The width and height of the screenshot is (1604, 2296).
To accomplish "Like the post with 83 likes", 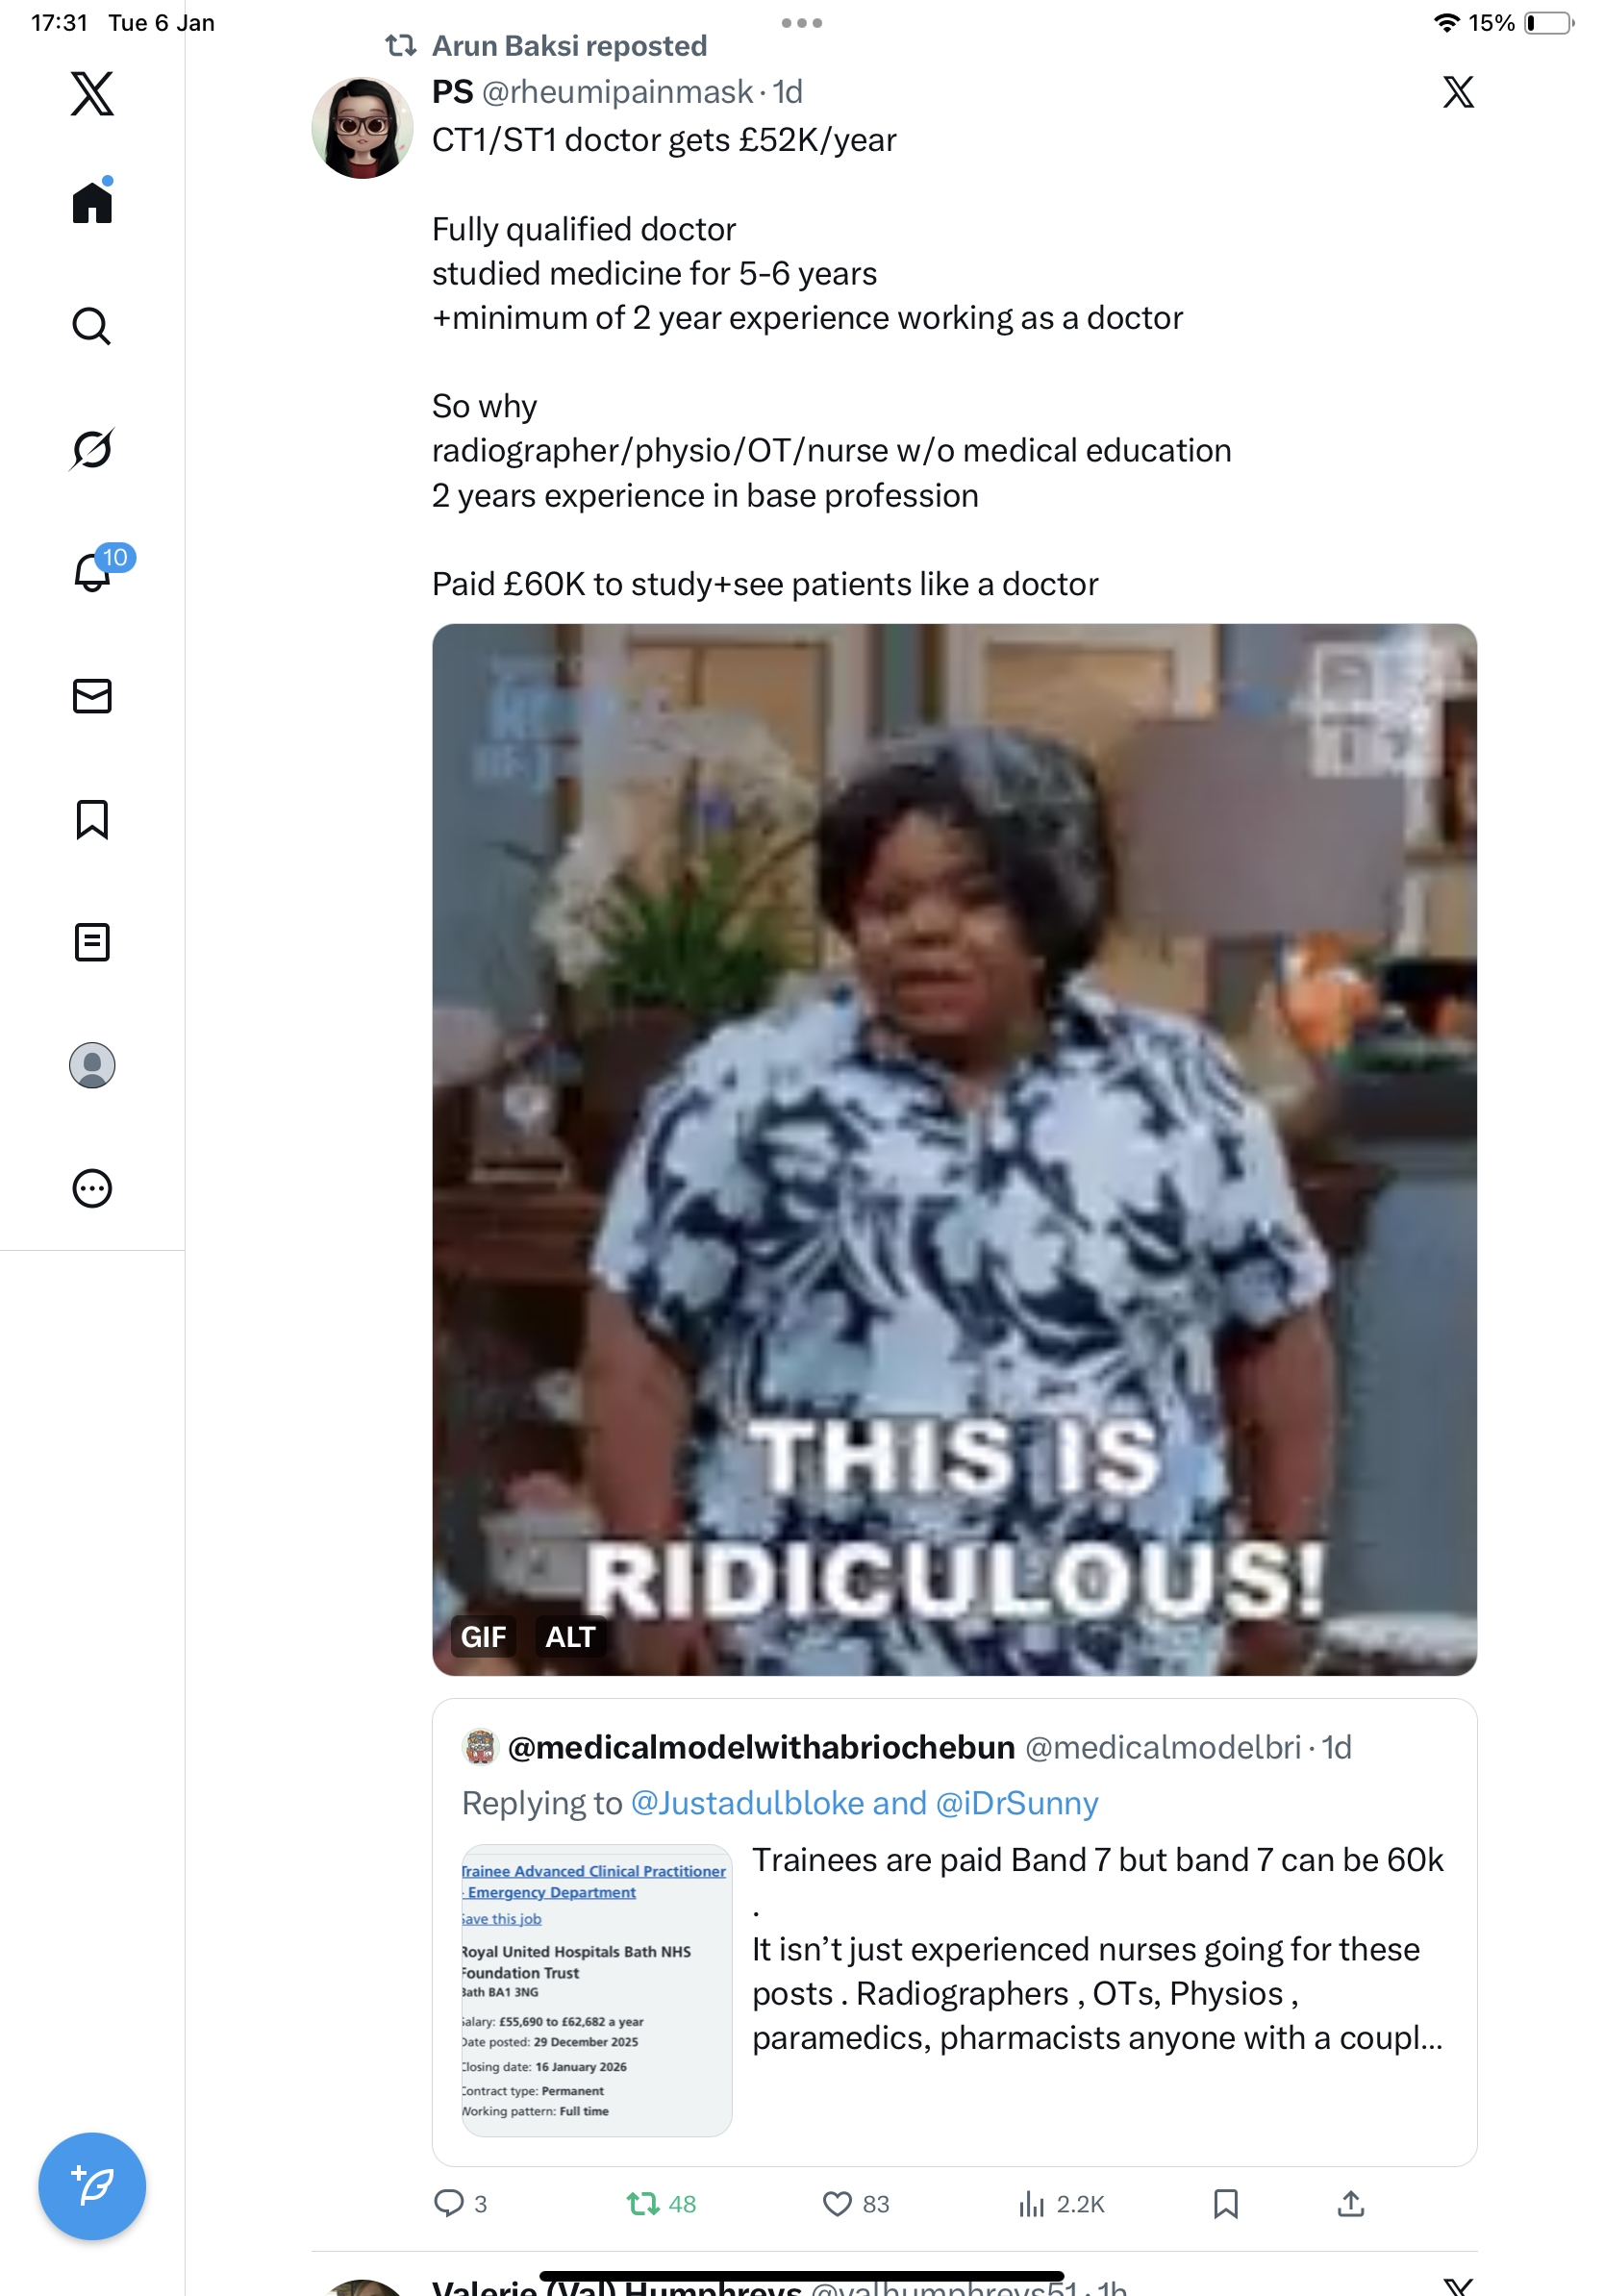I will click(855, 2203).
